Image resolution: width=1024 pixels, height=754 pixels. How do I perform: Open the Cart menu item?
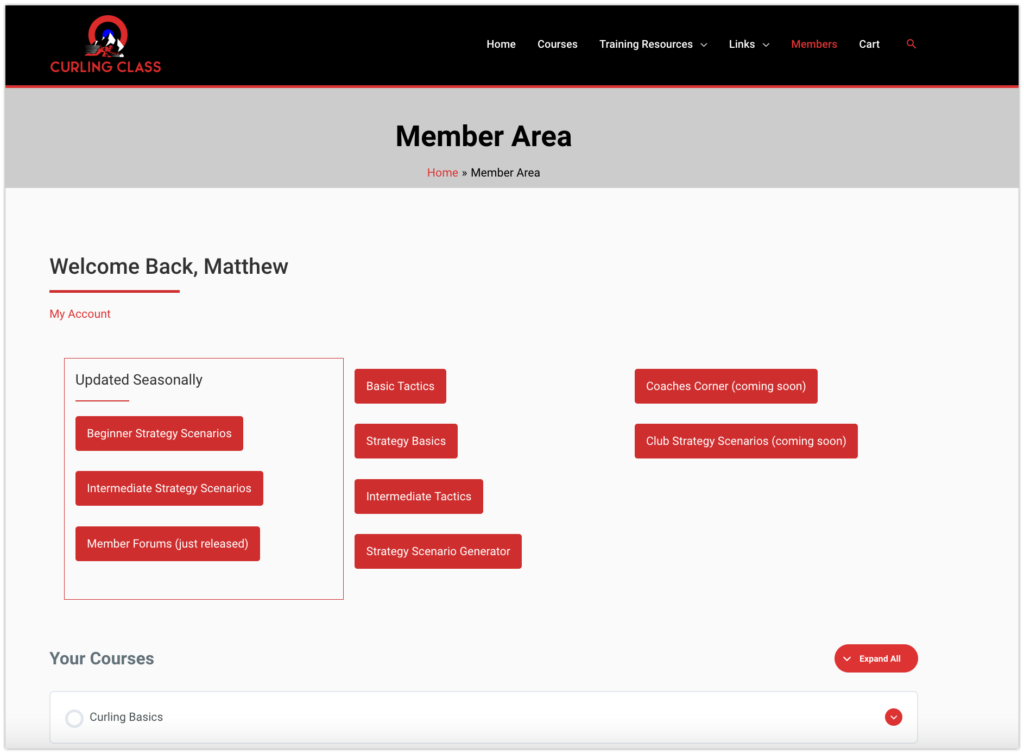[x=869, y=44]
